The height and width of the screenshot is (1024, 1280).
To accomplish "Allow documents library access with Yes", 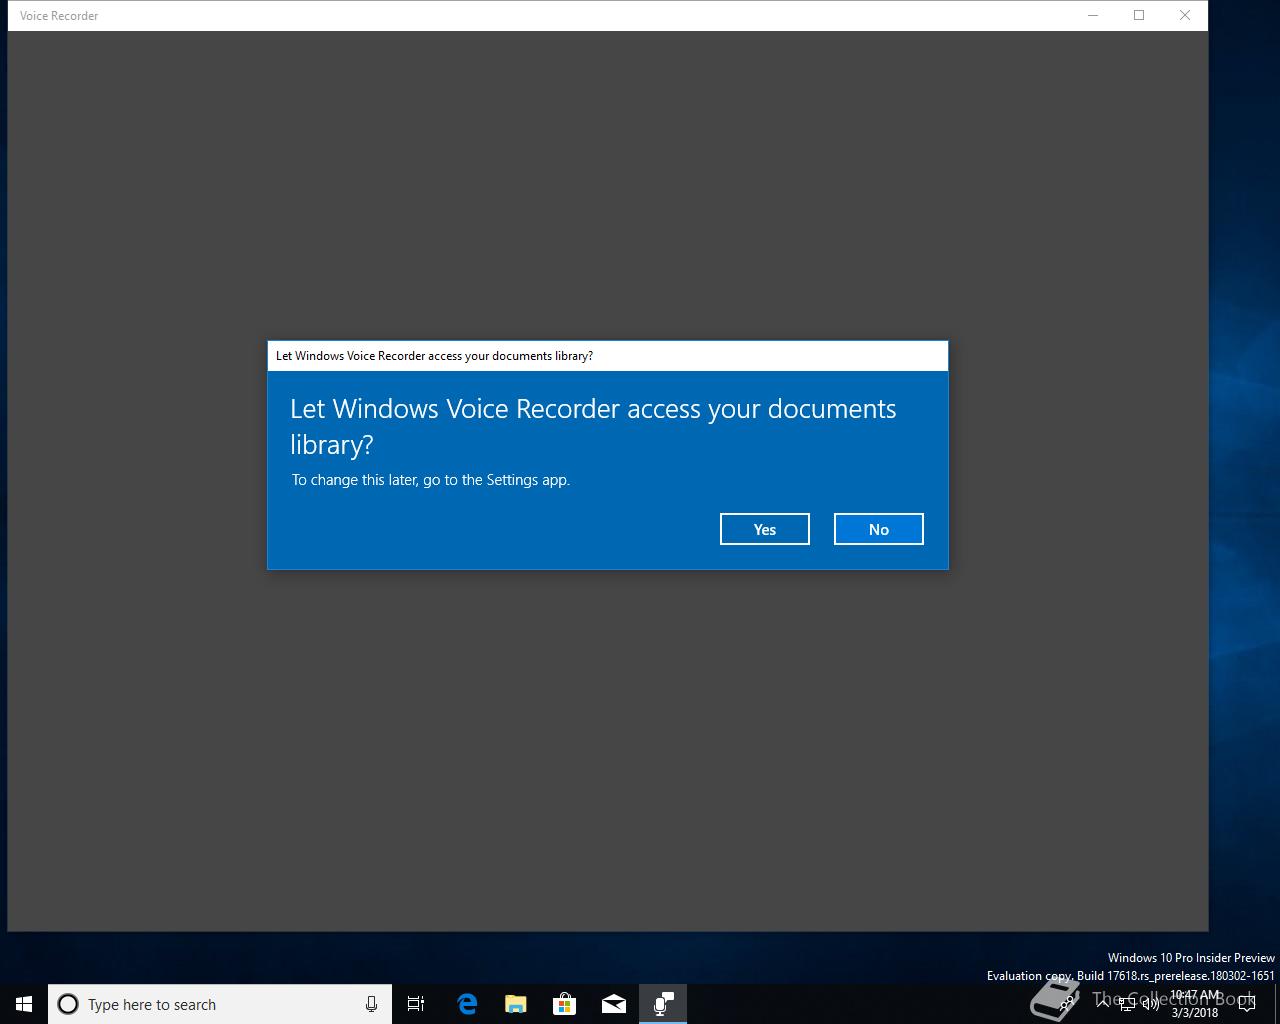I will pyautogui.click(x=764, y=529).
